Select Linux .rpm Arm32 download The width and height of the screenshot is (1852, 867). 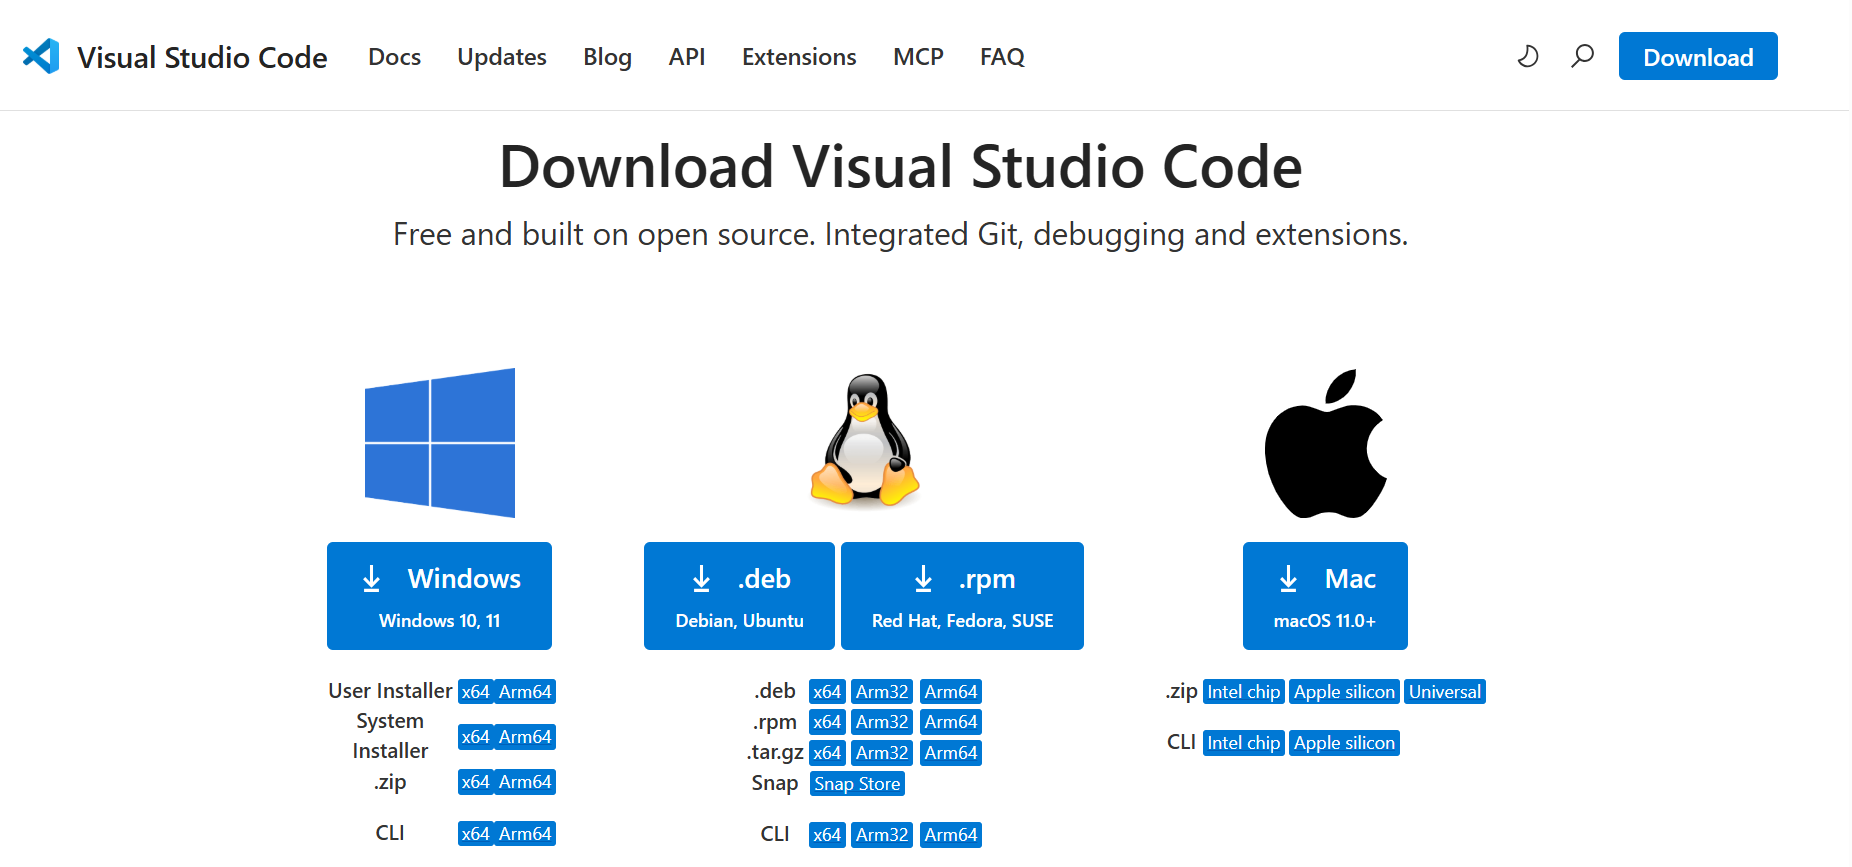pyautogui.click(x=882, y=722)
